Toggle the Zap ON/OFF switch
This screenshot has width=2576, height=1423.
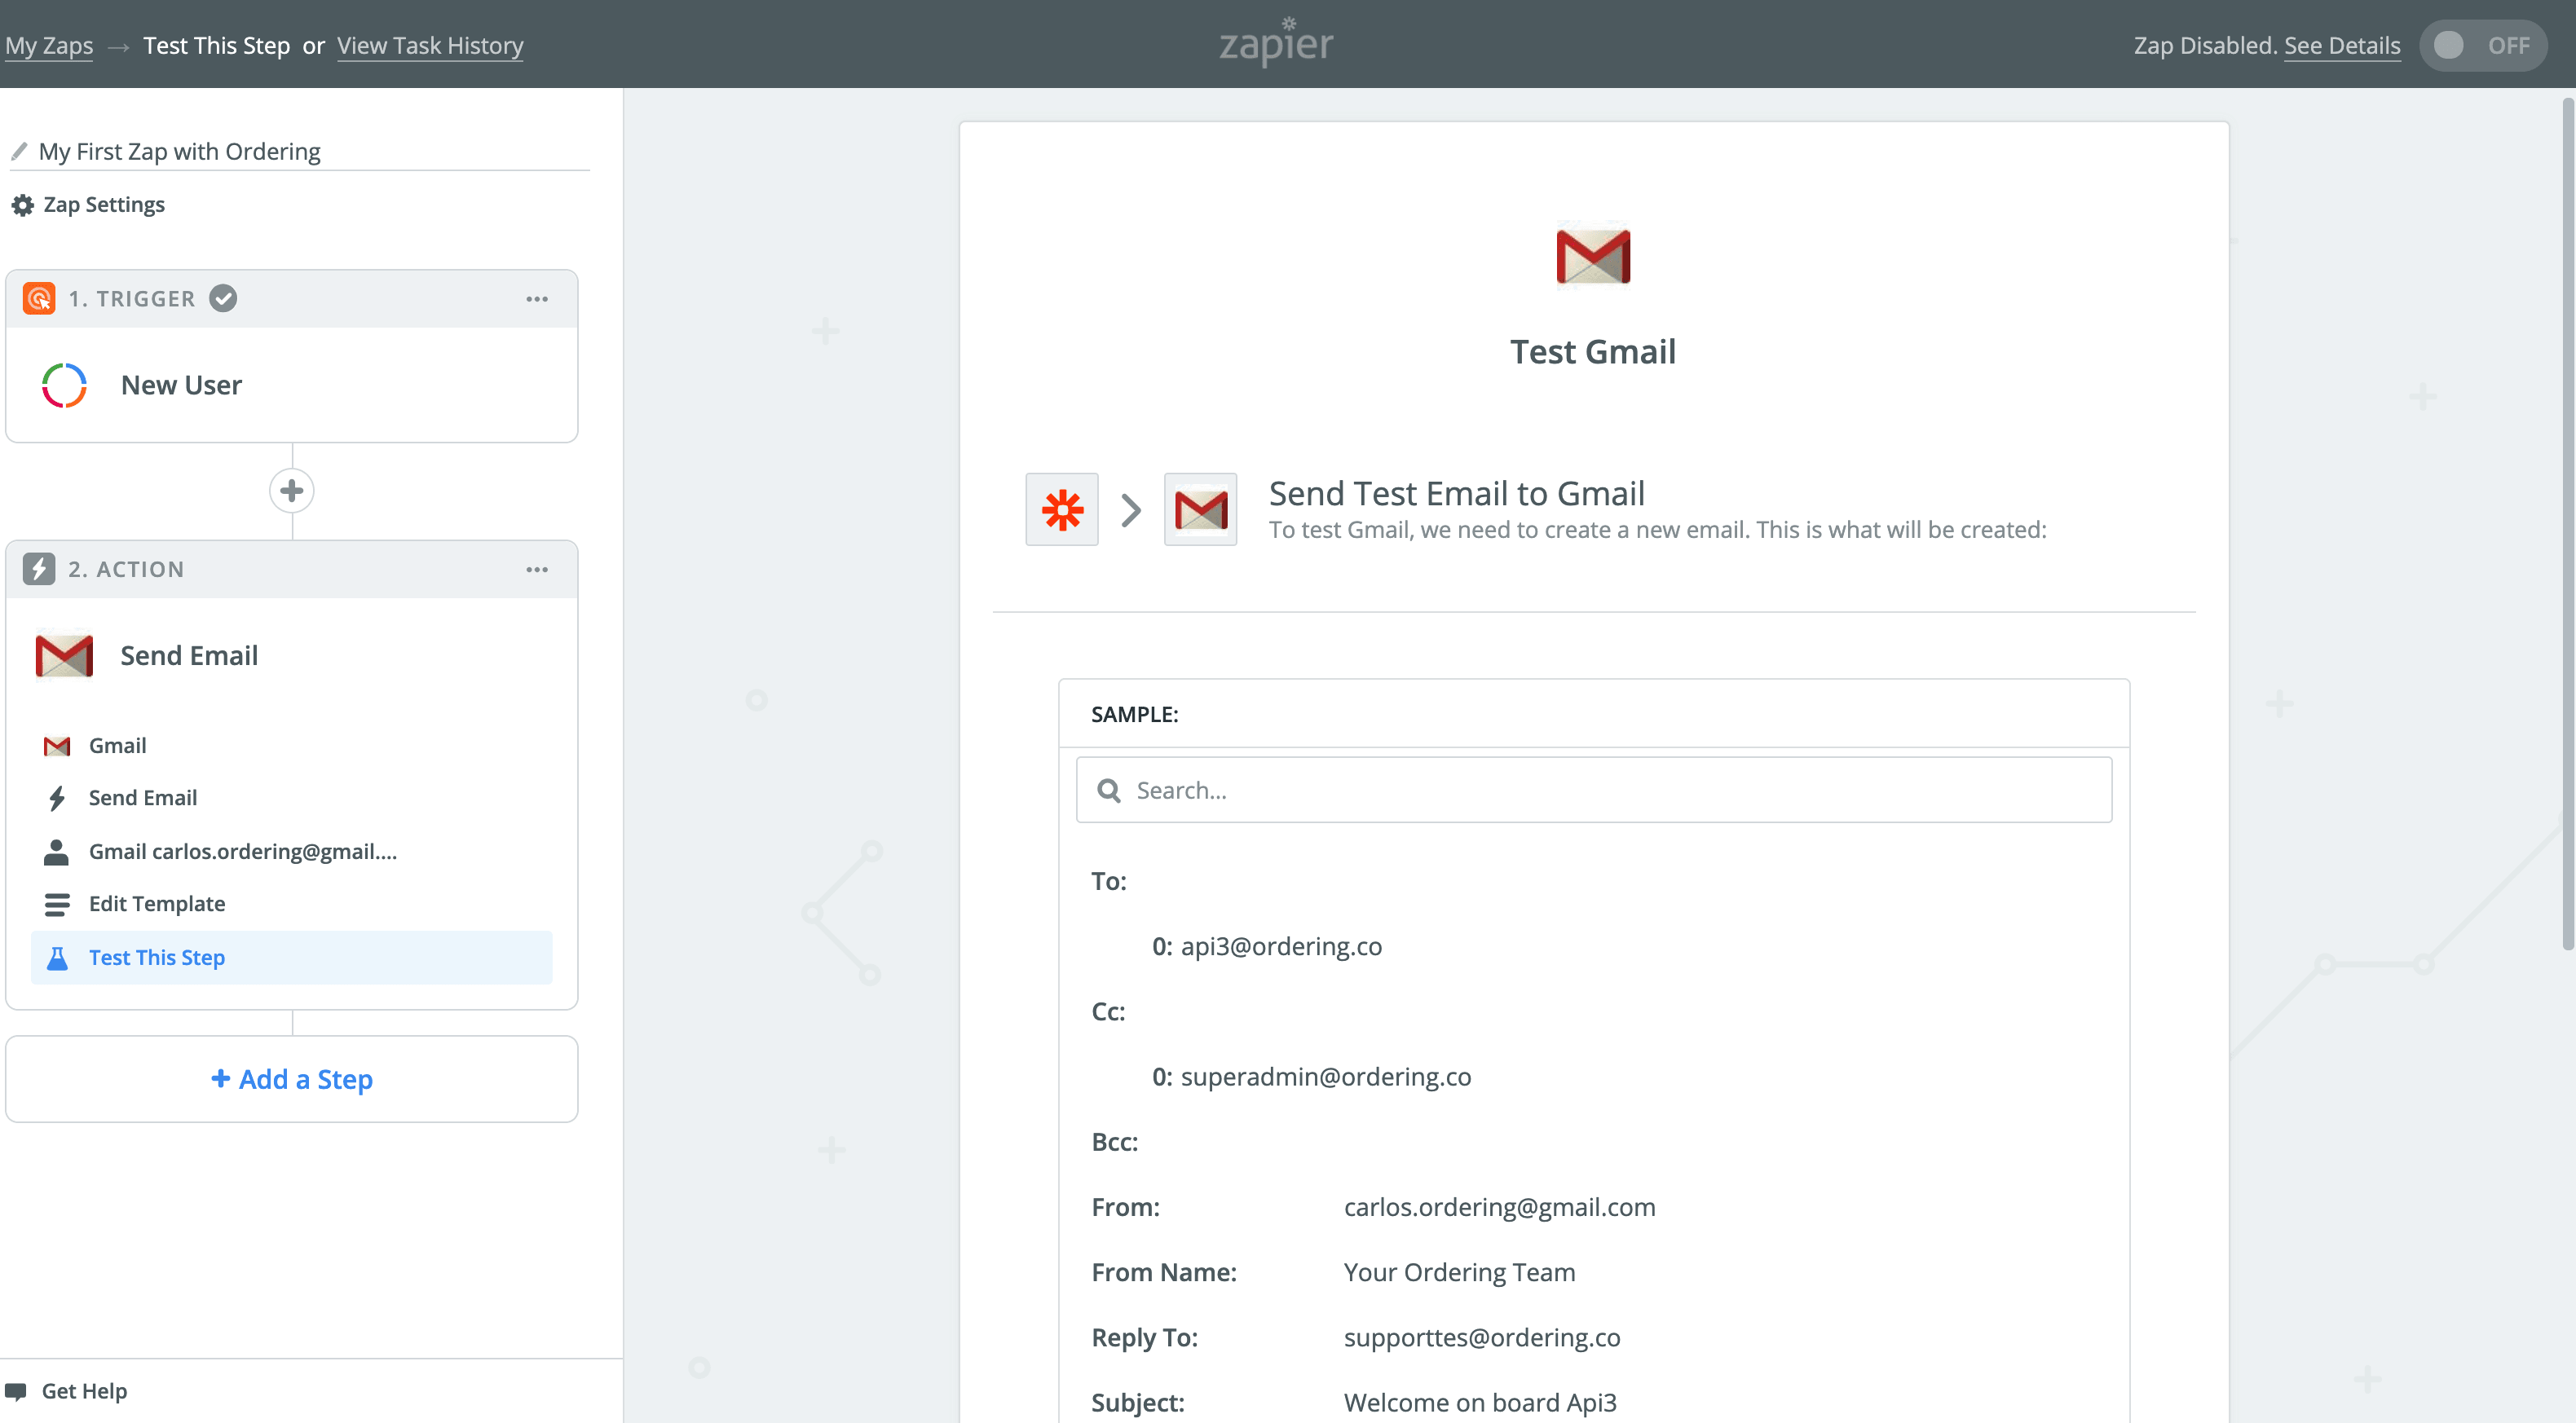[x=2482, y=45]
